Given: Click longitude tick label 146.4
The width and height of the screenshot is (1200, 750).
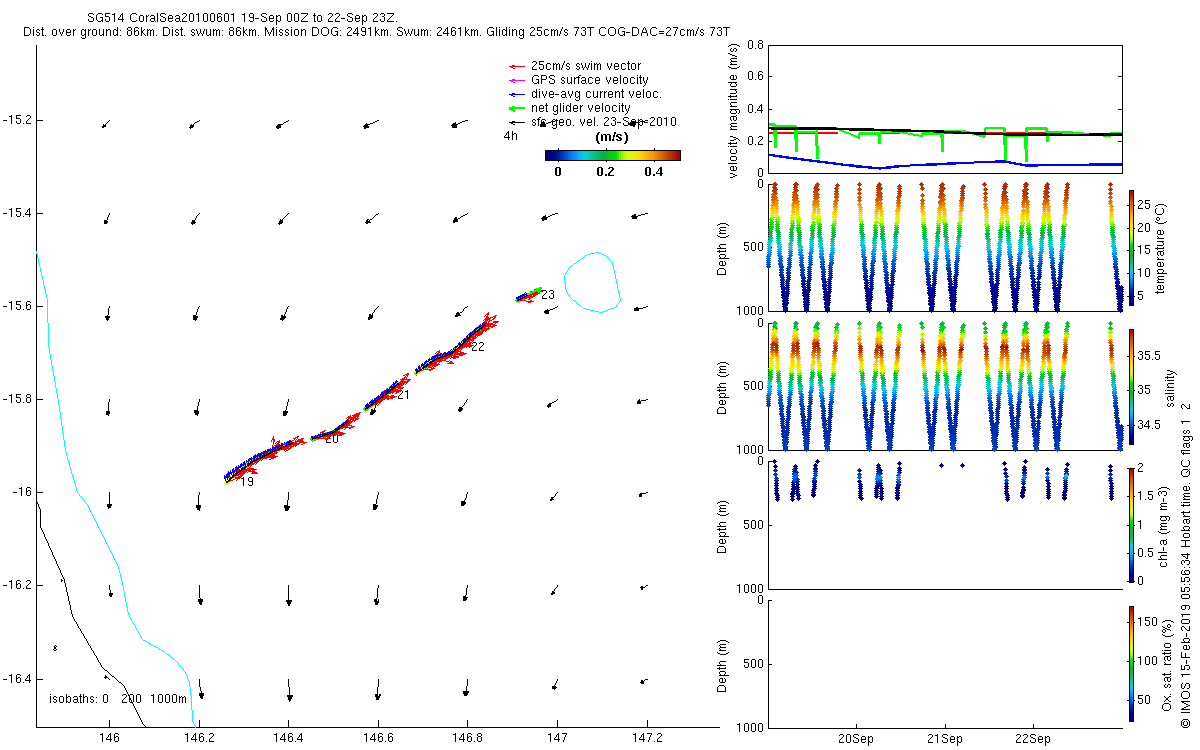Looking at the screenshot, I should [x=289, y=738].
